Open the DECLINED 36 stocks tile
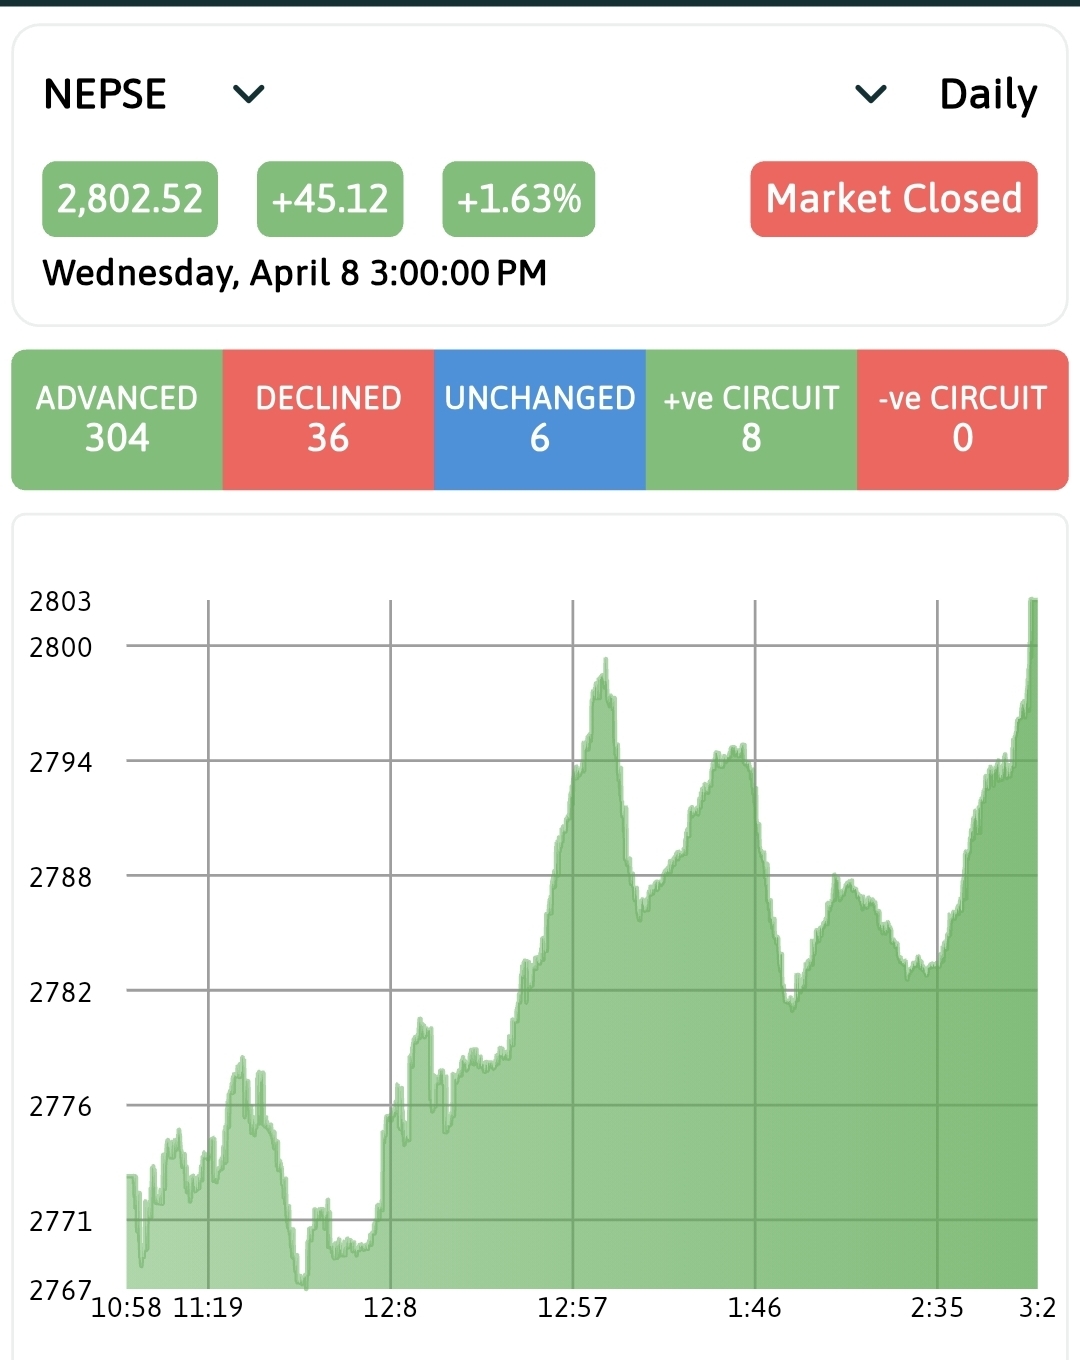This screenshot has height=1360, width=1080. (x=328, y=419)
